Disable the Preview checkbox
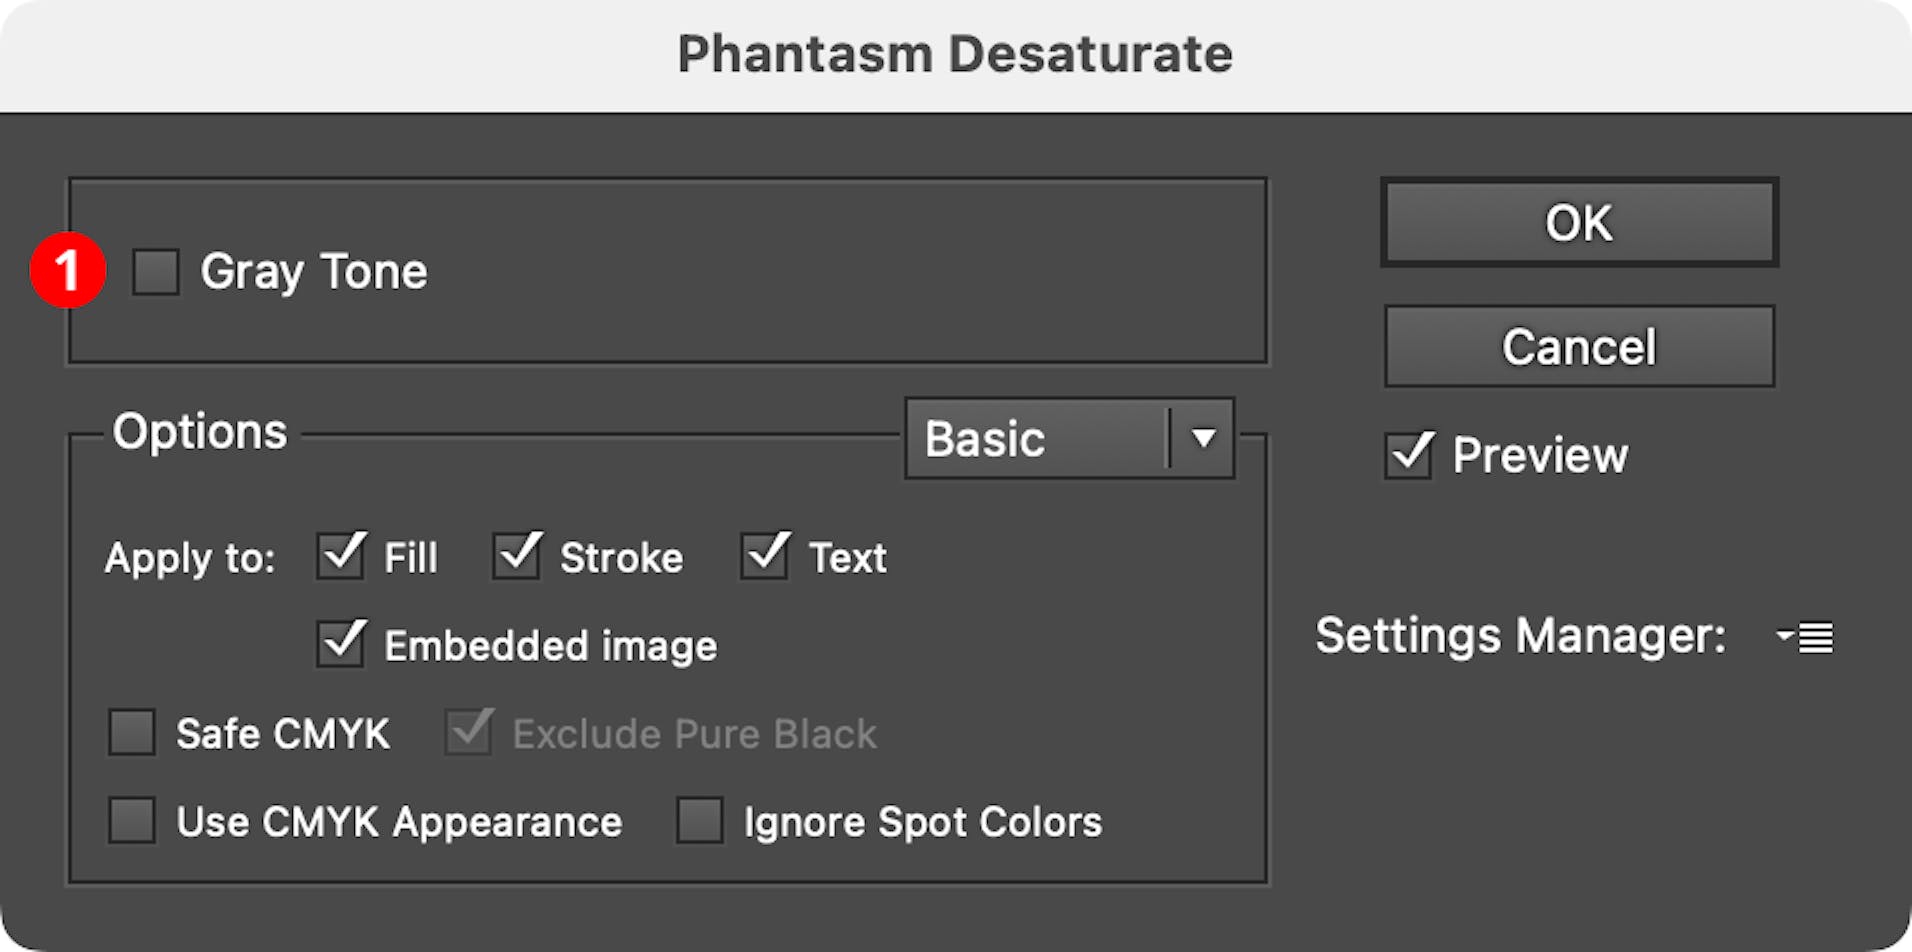 1407,455
